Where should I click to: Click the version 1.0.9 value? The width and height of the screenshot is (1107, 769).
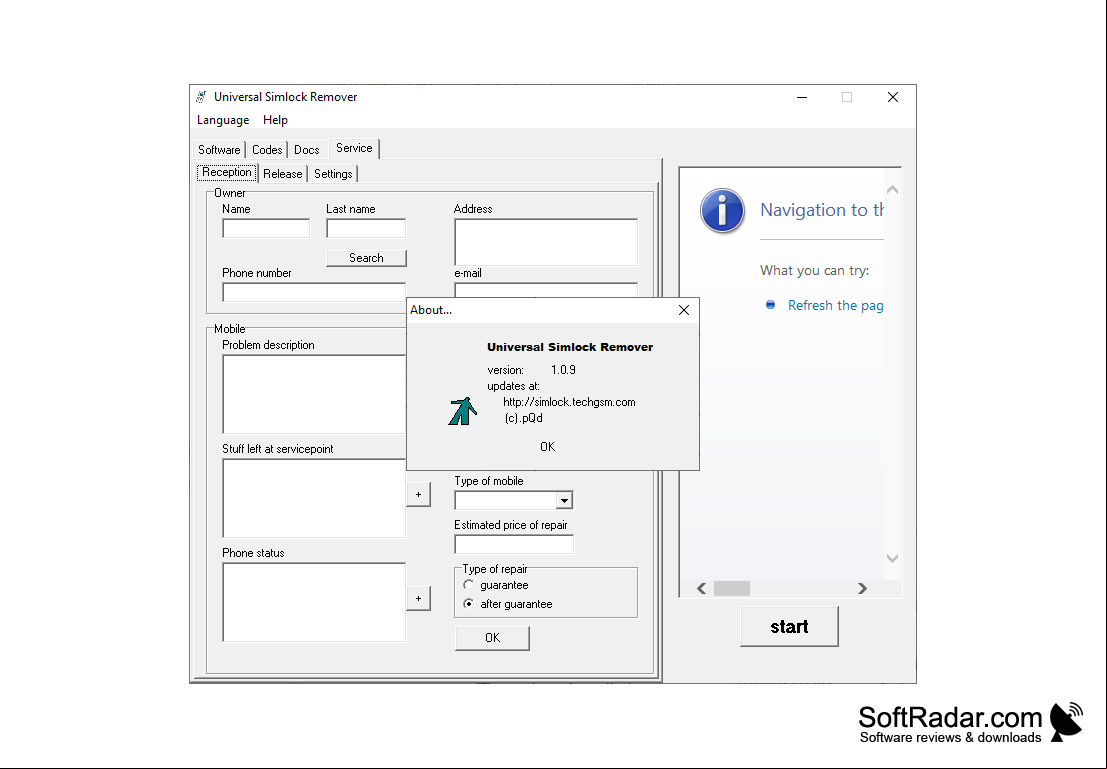point(563,369)
